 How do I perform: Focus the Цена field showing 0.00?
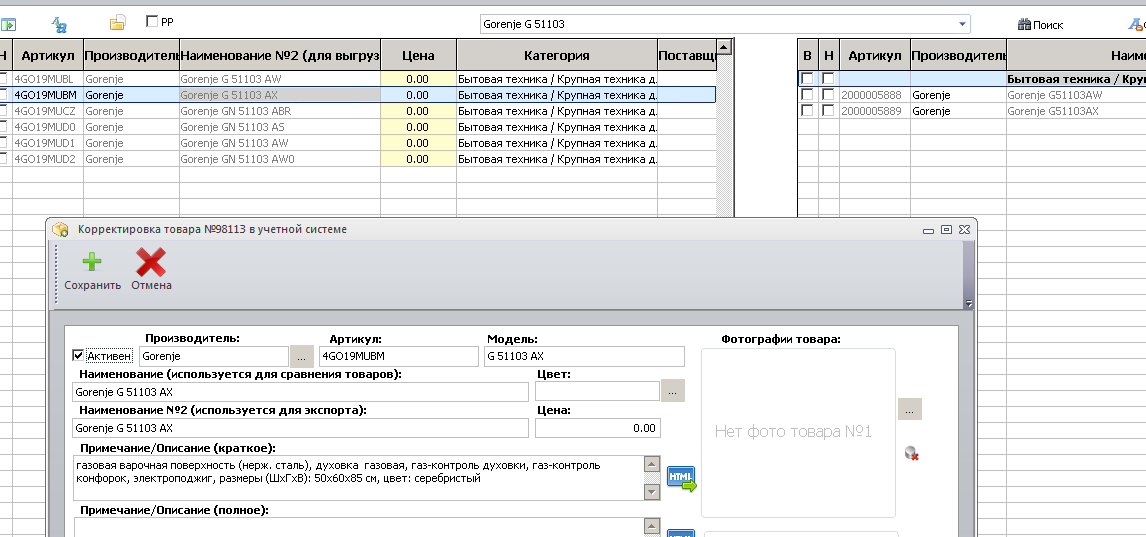point(598,428)
